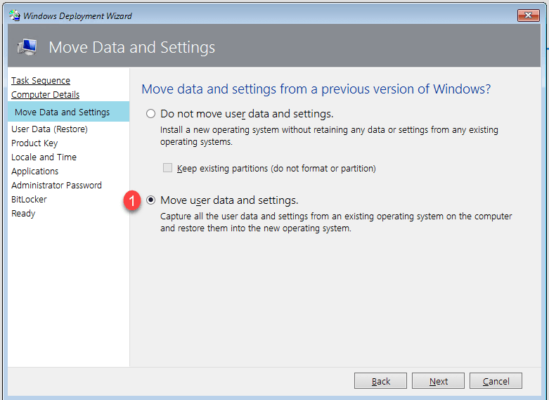Viewport: 549px width, 400px height.
Task: Select Ready step in sidebar
Action: click(x=23, y=213)
